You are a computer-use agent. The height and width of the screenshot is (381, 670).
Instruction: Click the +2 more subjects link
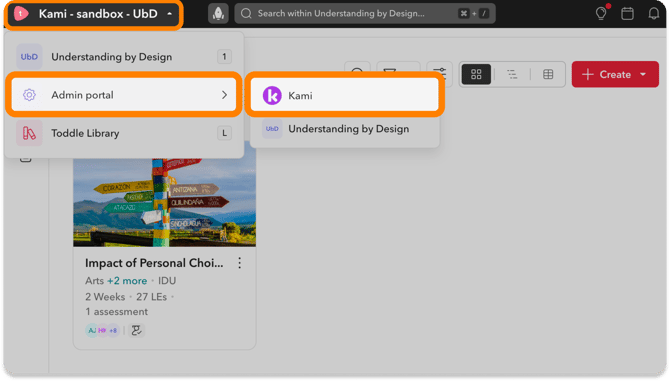coord(127,281)
